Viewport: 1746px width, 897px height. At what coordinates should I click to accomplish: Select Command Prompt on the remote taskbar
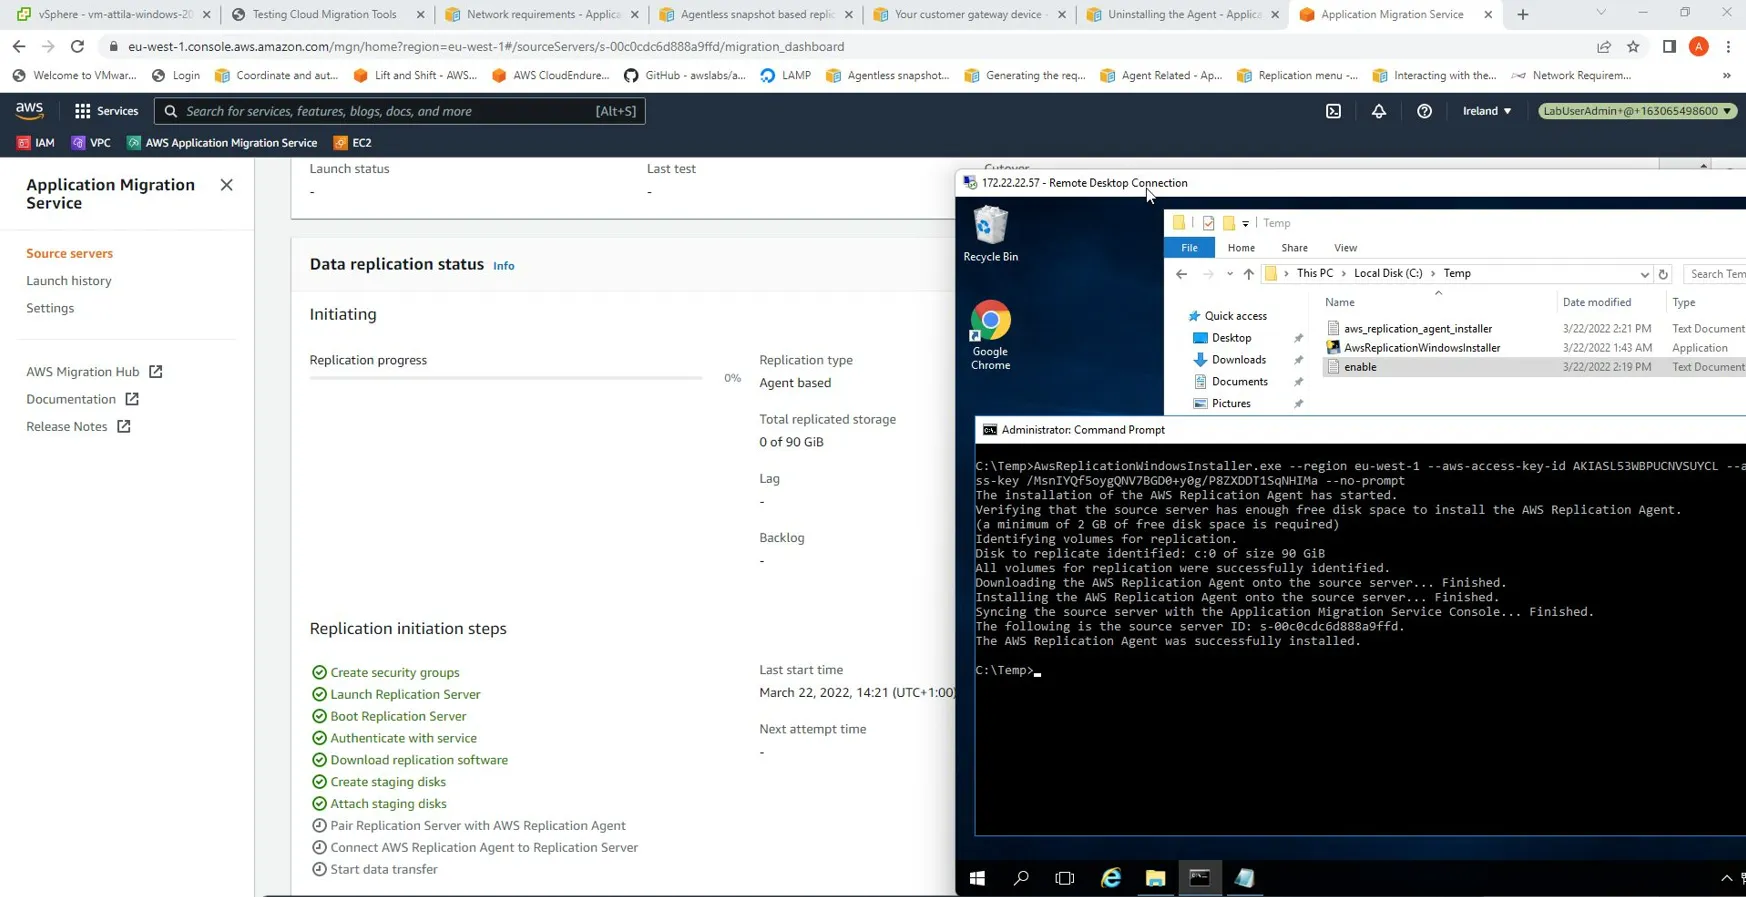(1199, 878)
